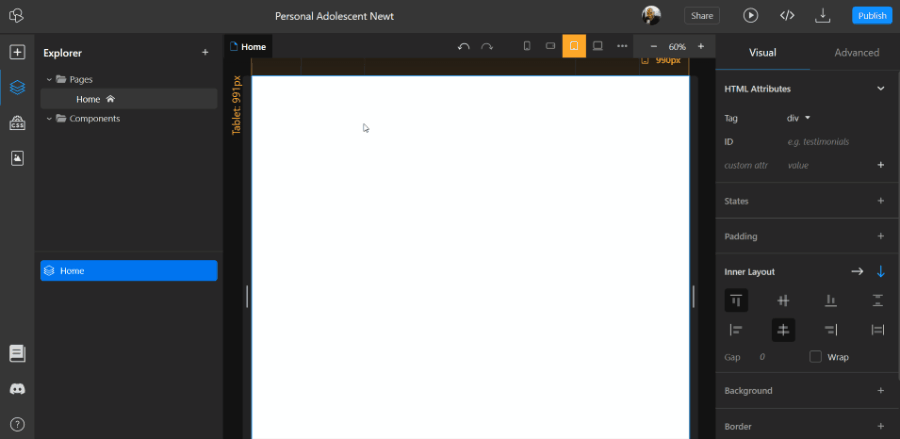Set inner layout direction to vertical
The height and width of the screenshot is (439, 900).
coord(880,271)
